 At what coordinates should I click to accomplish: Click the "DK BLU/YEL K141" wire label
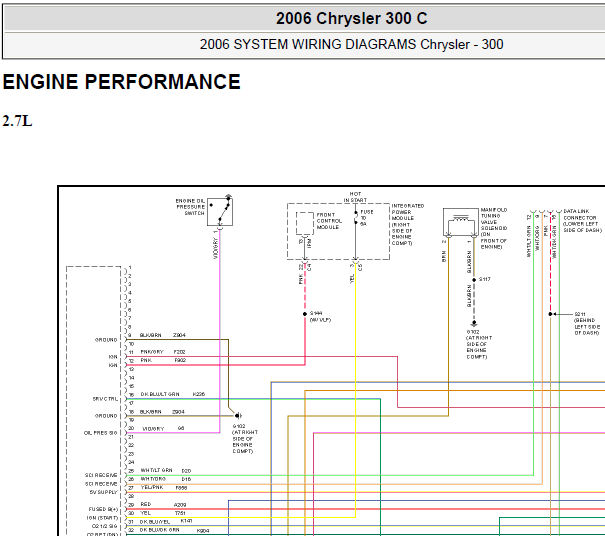tap(166, 521)
